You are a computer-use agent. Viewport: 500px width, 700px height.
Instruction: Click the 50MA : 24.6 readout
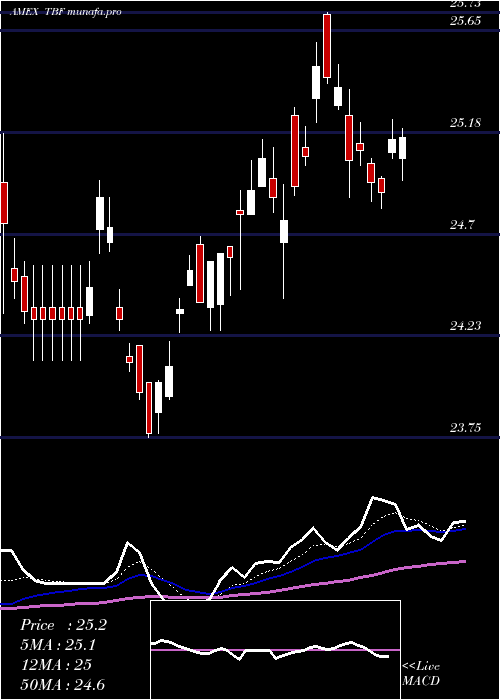63,684
